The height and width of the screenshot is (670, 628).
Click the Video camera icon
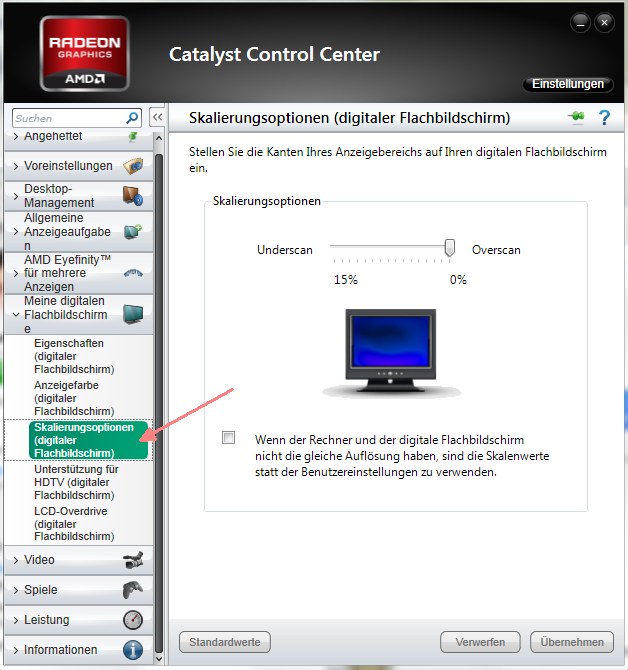coord(133,560)
